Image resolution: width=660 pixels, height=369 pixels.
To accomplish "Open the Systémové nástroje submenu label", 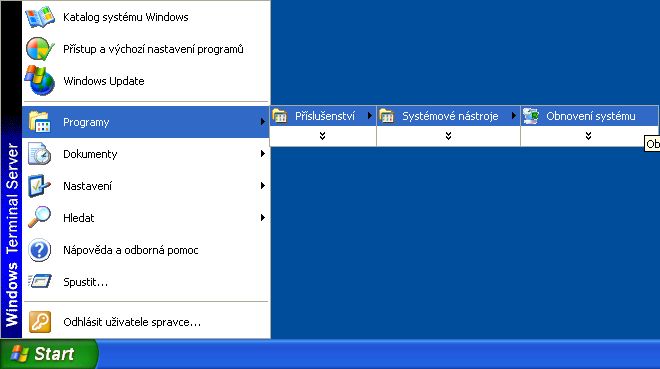I will point(450,116).
